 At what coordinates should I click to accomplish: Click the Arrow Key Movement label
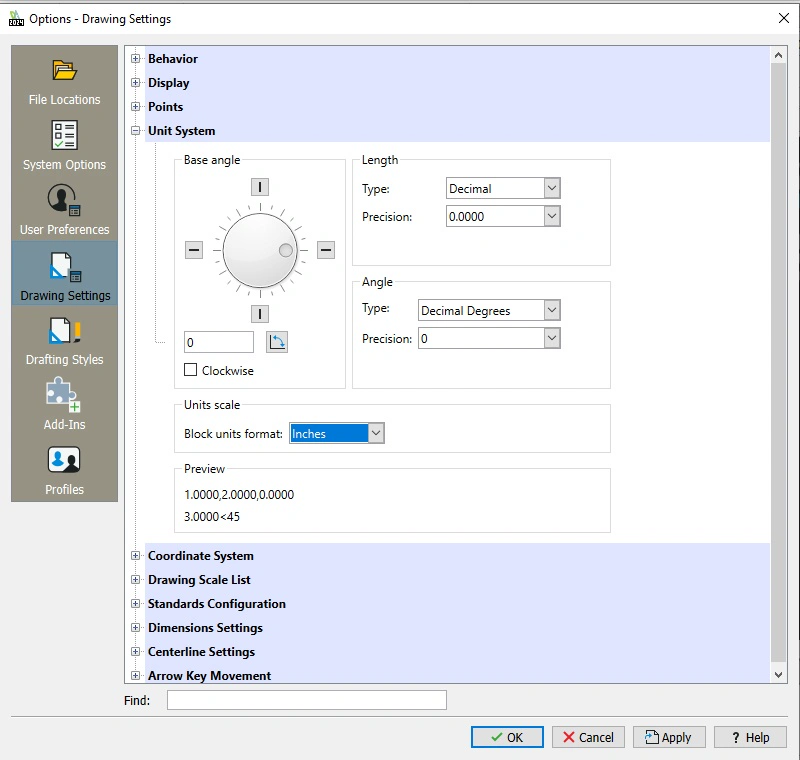point(209,675)
